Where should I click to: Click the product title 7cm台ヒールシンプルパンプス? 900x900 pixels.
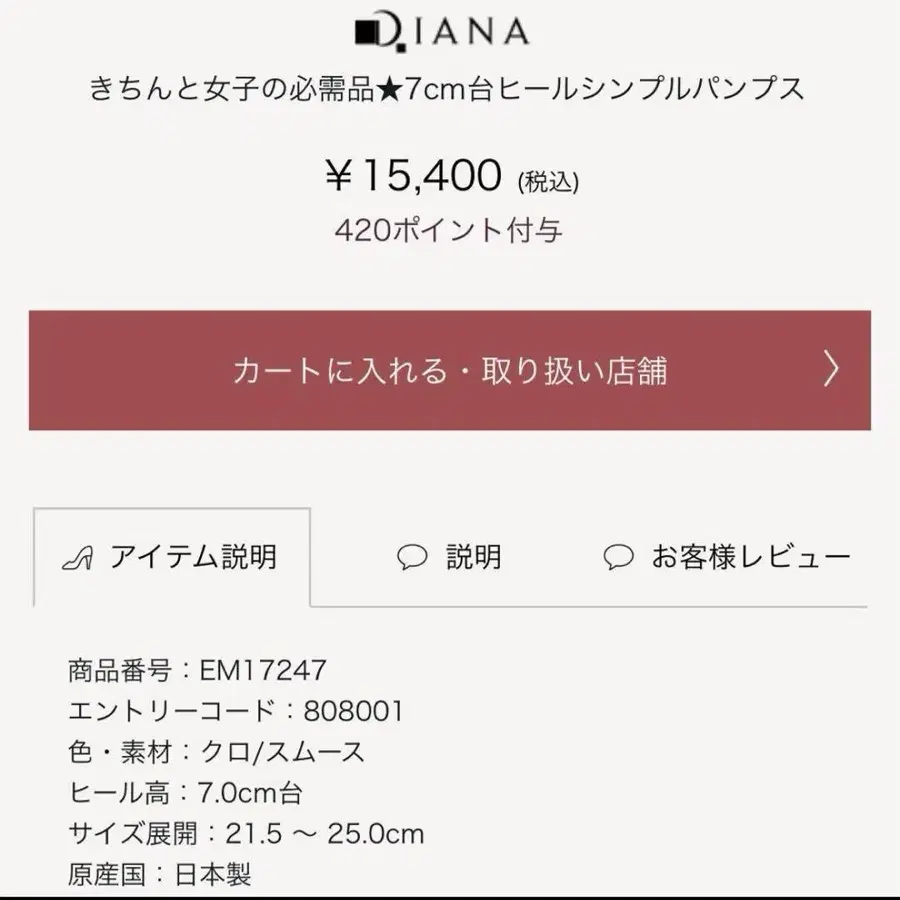point(447,89)
